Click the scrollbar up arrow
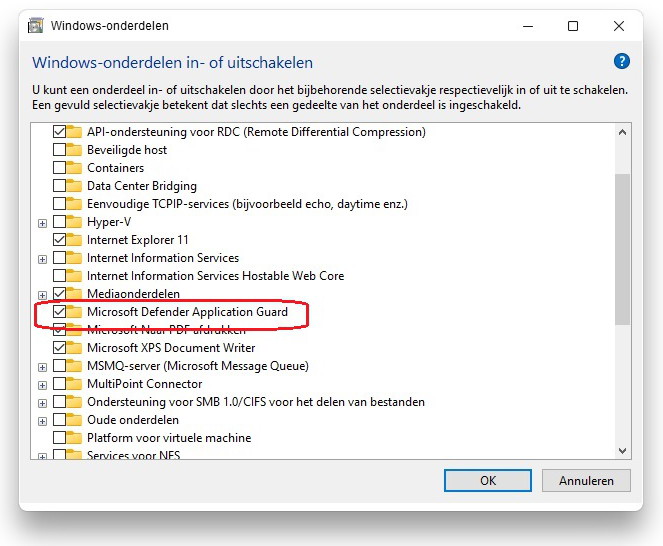This screenshot has width=663, height=546. coord(622,132)
